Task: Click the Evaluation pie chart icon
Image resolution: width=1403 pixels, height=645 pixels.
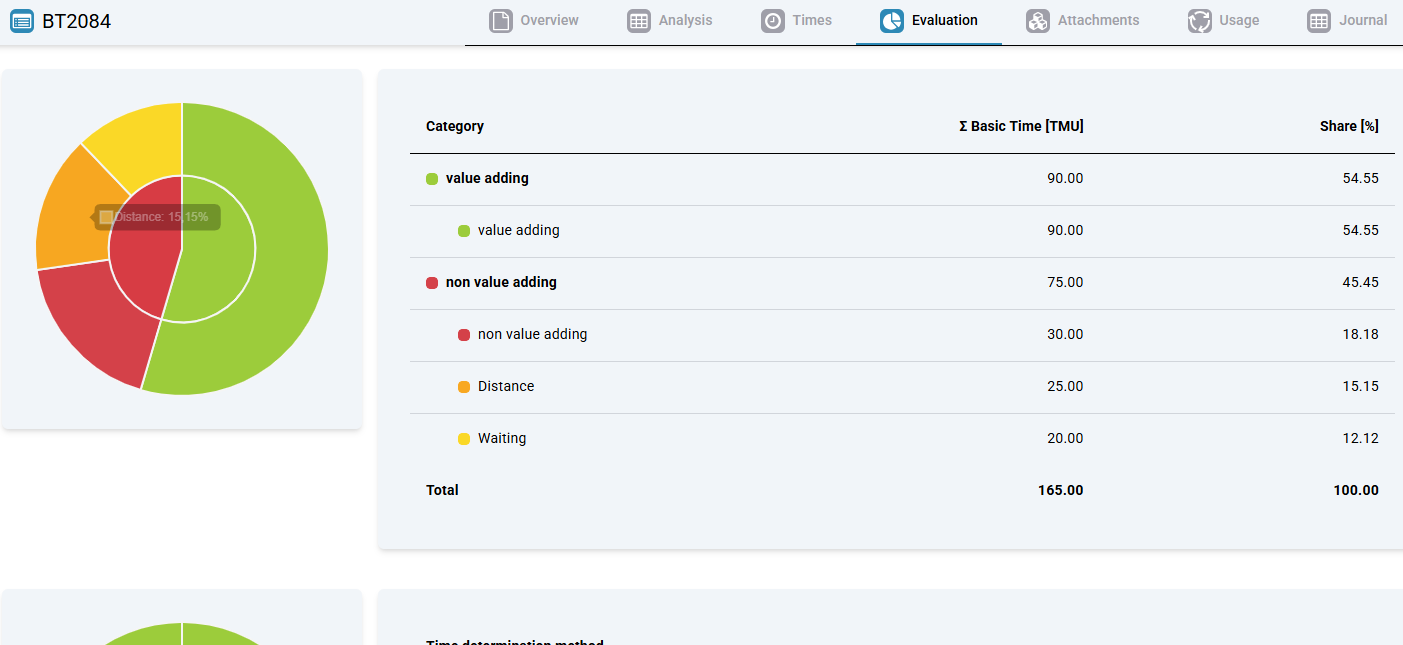Action: pyautogui.click(x=892, y=21)
